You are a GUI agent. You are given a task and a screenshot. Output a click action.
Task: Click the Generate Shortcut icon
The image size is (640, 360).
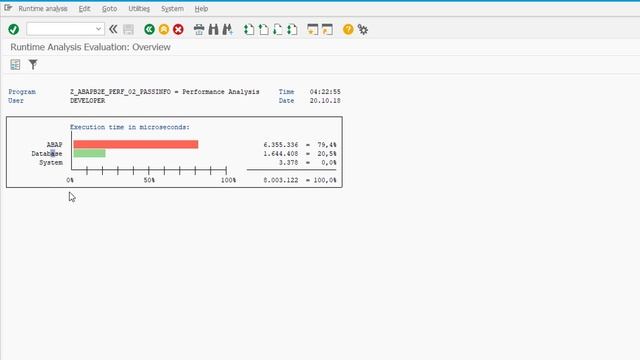pos(327,29)
